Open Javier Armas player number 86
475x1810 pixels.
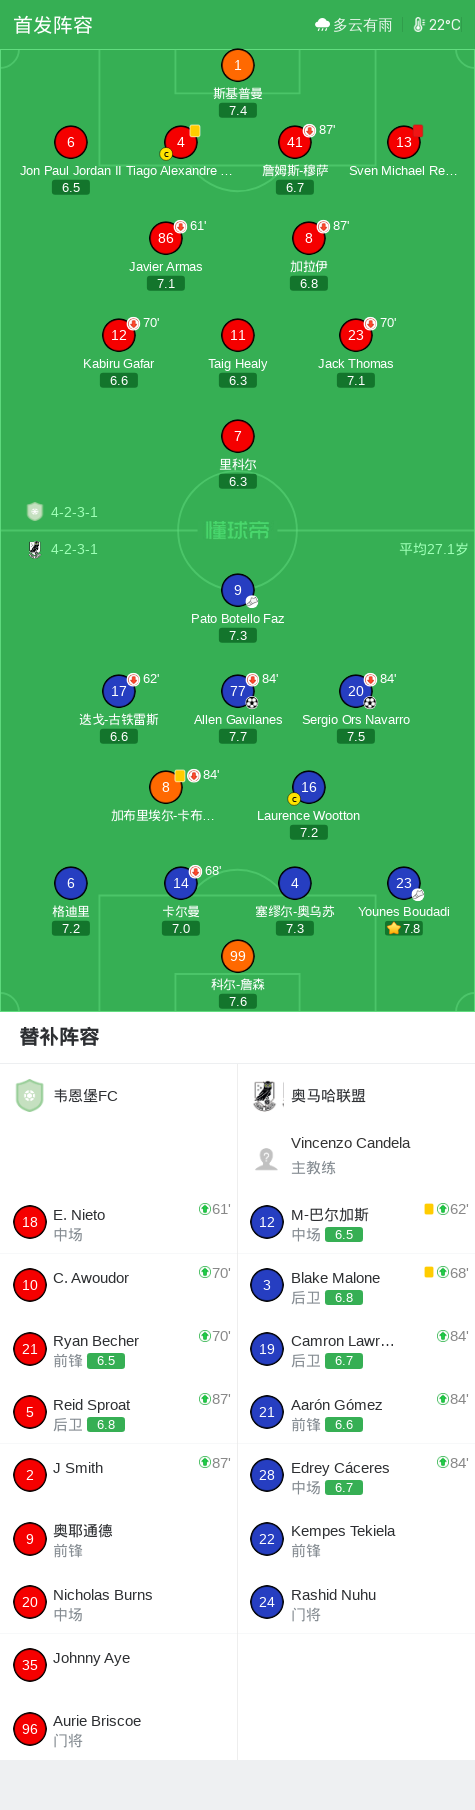pyautogui.click(x=166, y=238)
